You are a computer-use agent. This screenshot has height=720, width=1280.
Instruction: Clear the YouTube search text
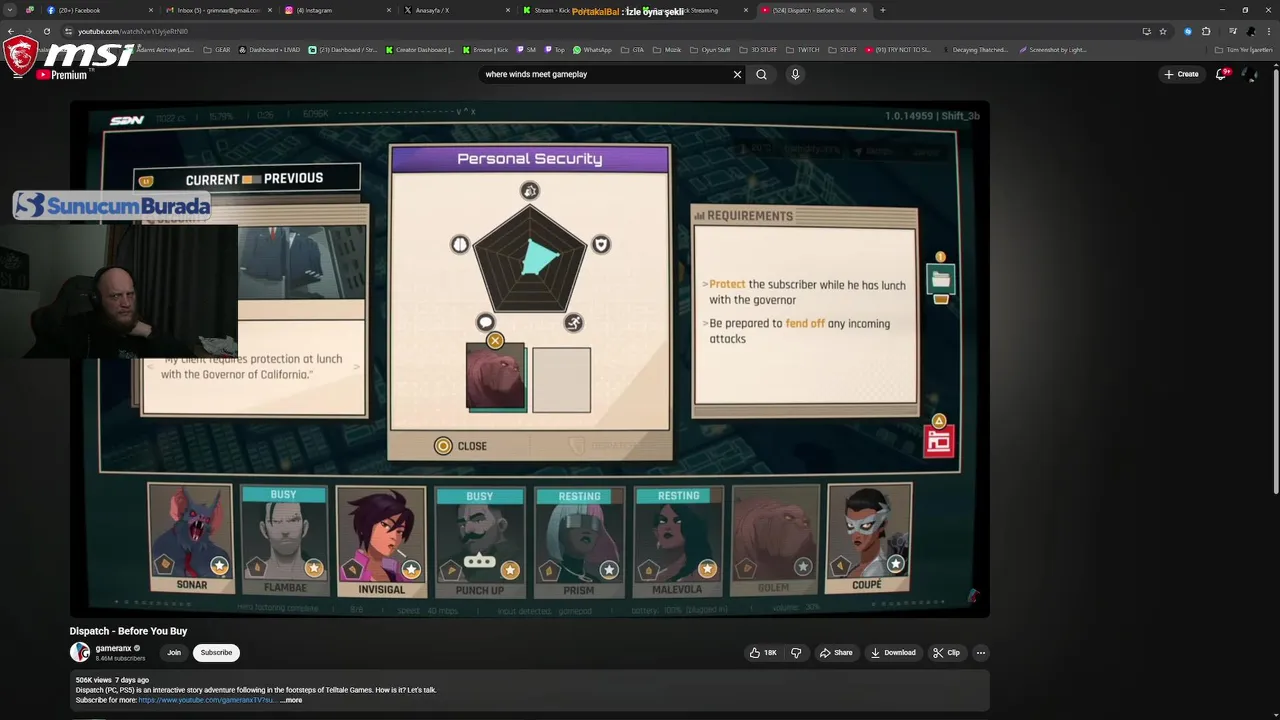[737, 74]
